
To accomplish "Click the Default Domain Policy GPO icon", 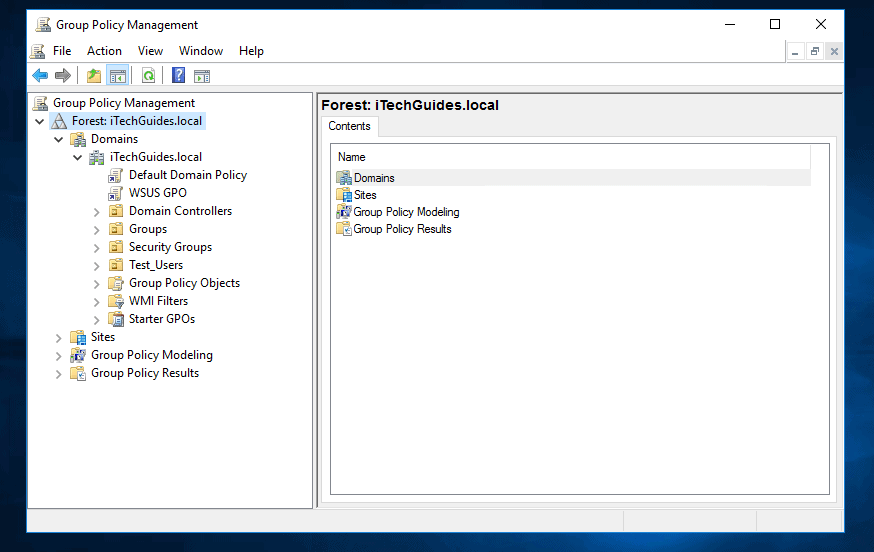I will [115, 176].
